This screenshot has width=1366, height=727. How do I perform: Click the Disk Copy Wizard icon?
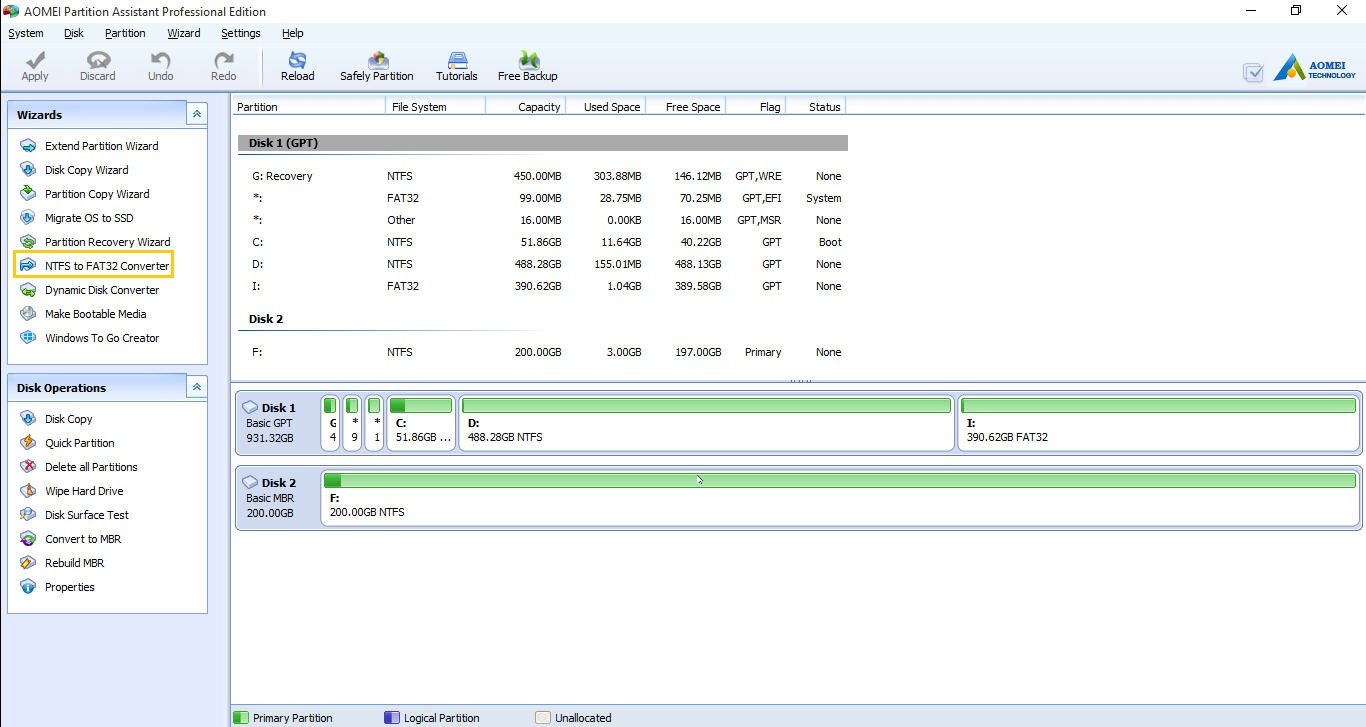(28, 170)
